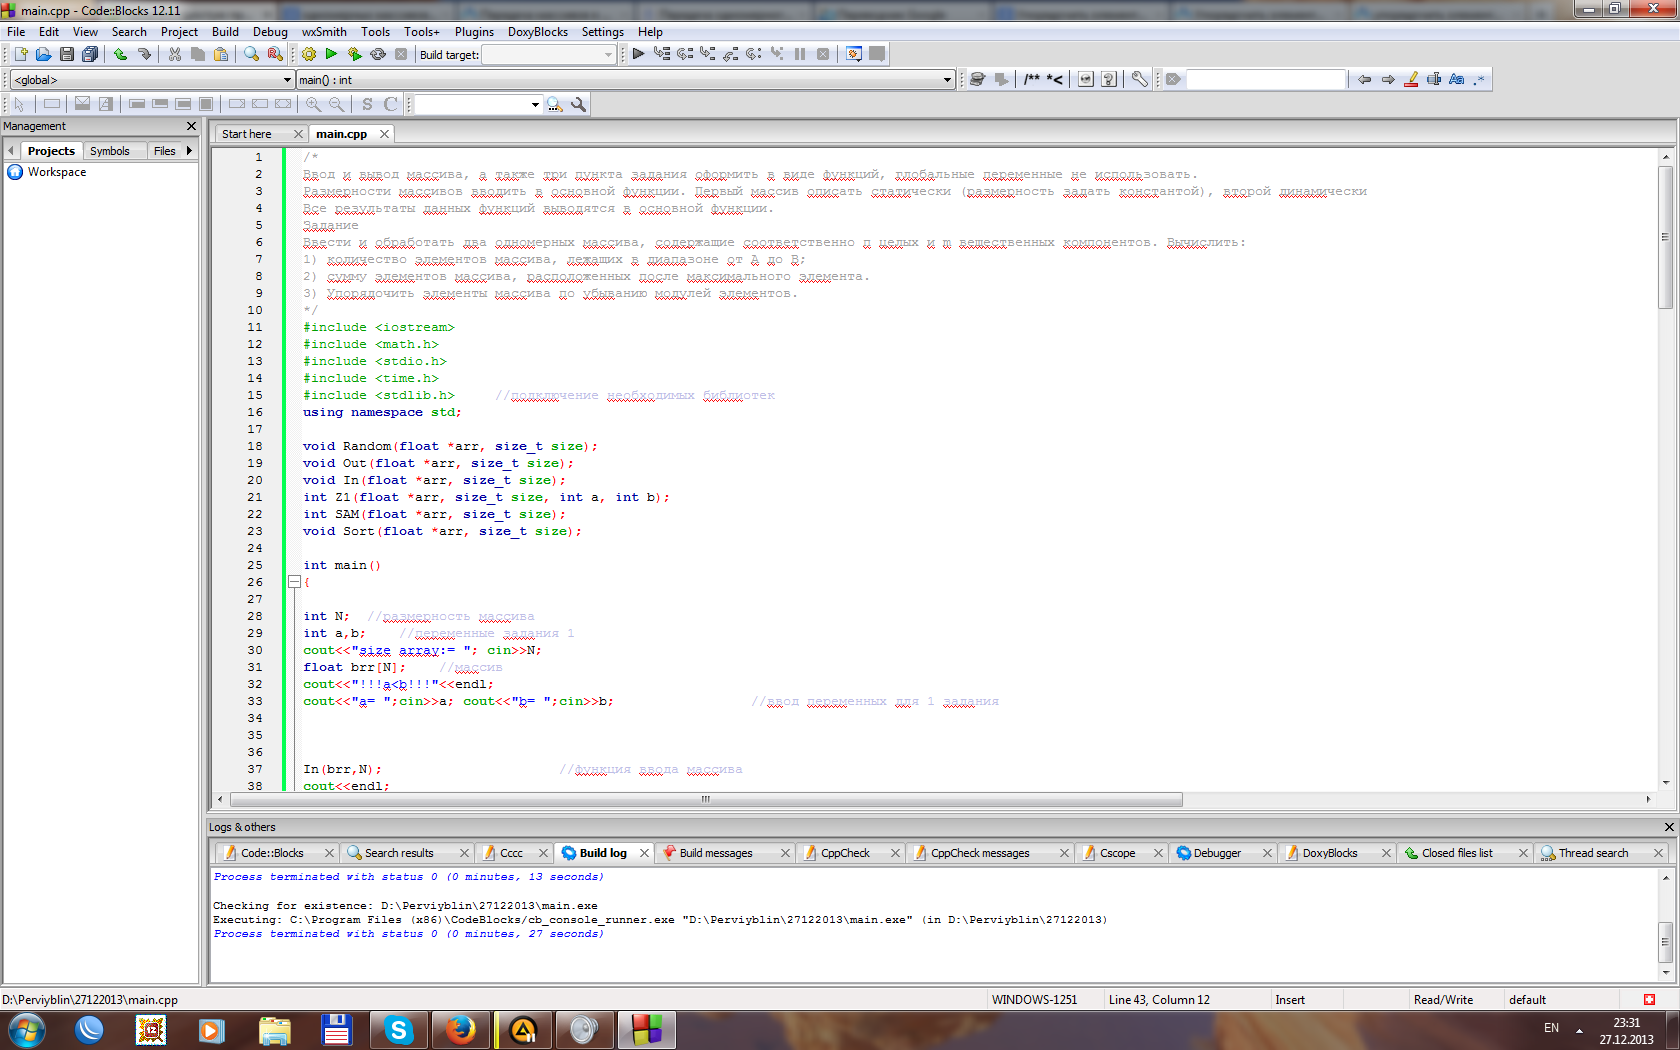Open the Search results log tab

pos(399,853)
